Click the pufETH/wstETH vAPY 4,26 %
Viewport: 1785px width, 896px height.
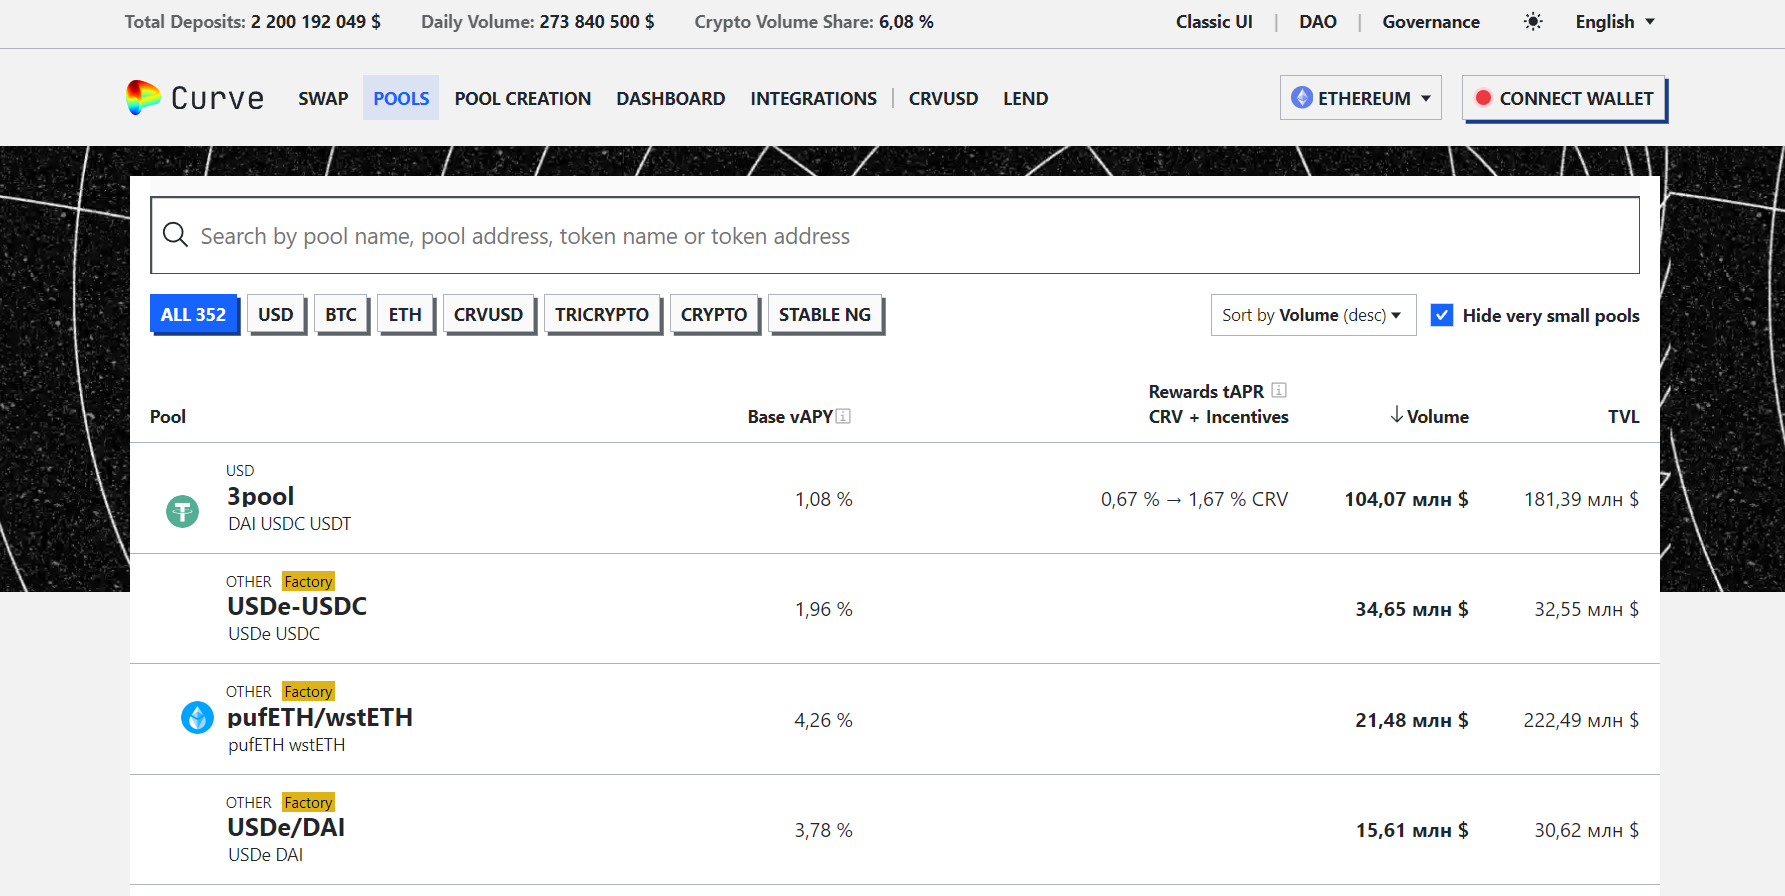click(x=823, y=720)
